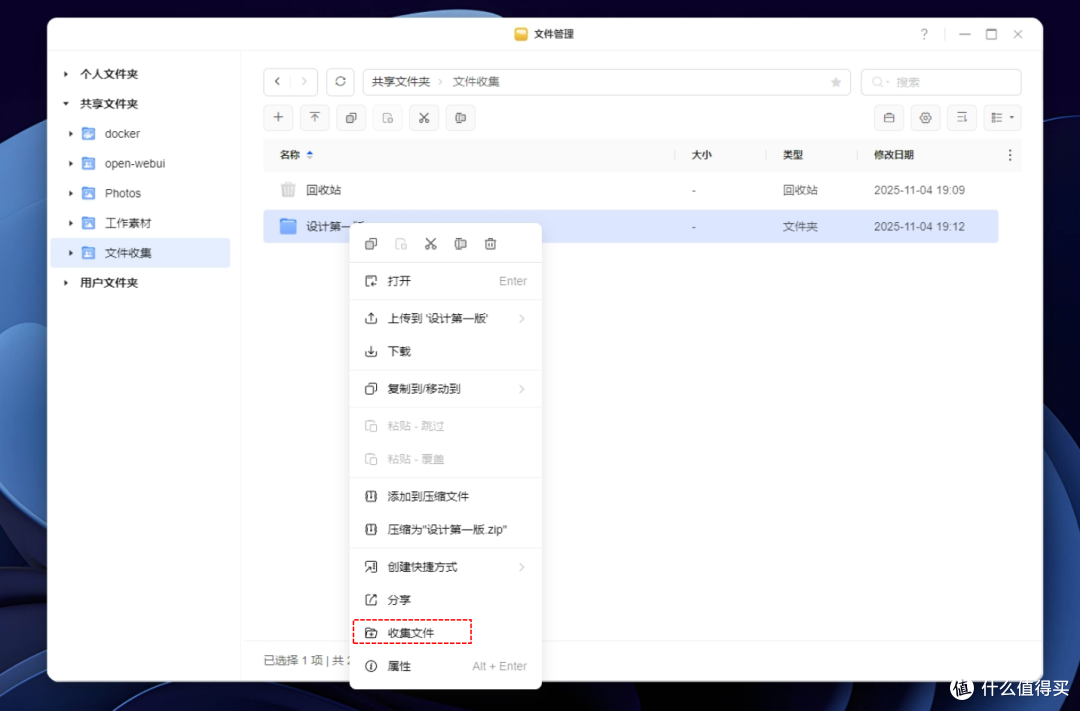
Task: Select the 回收站 row name
Action: (324, 189)
